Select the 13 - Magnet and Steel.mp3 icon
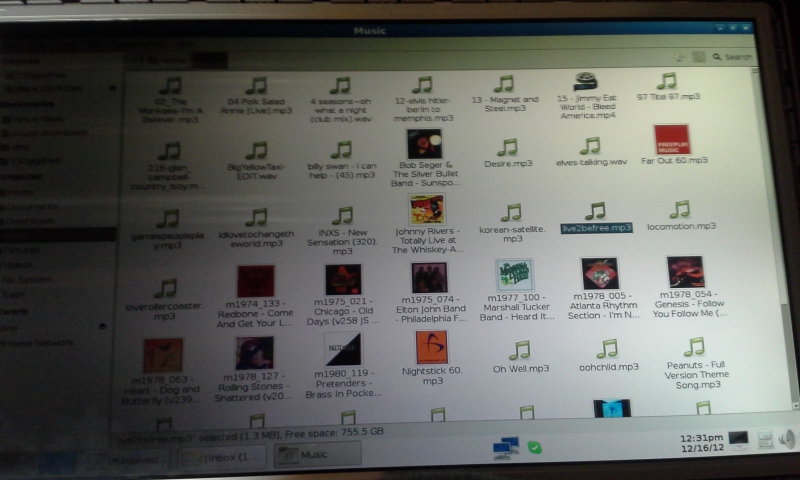This screenshot has height=480, width=800. [504, 84]
